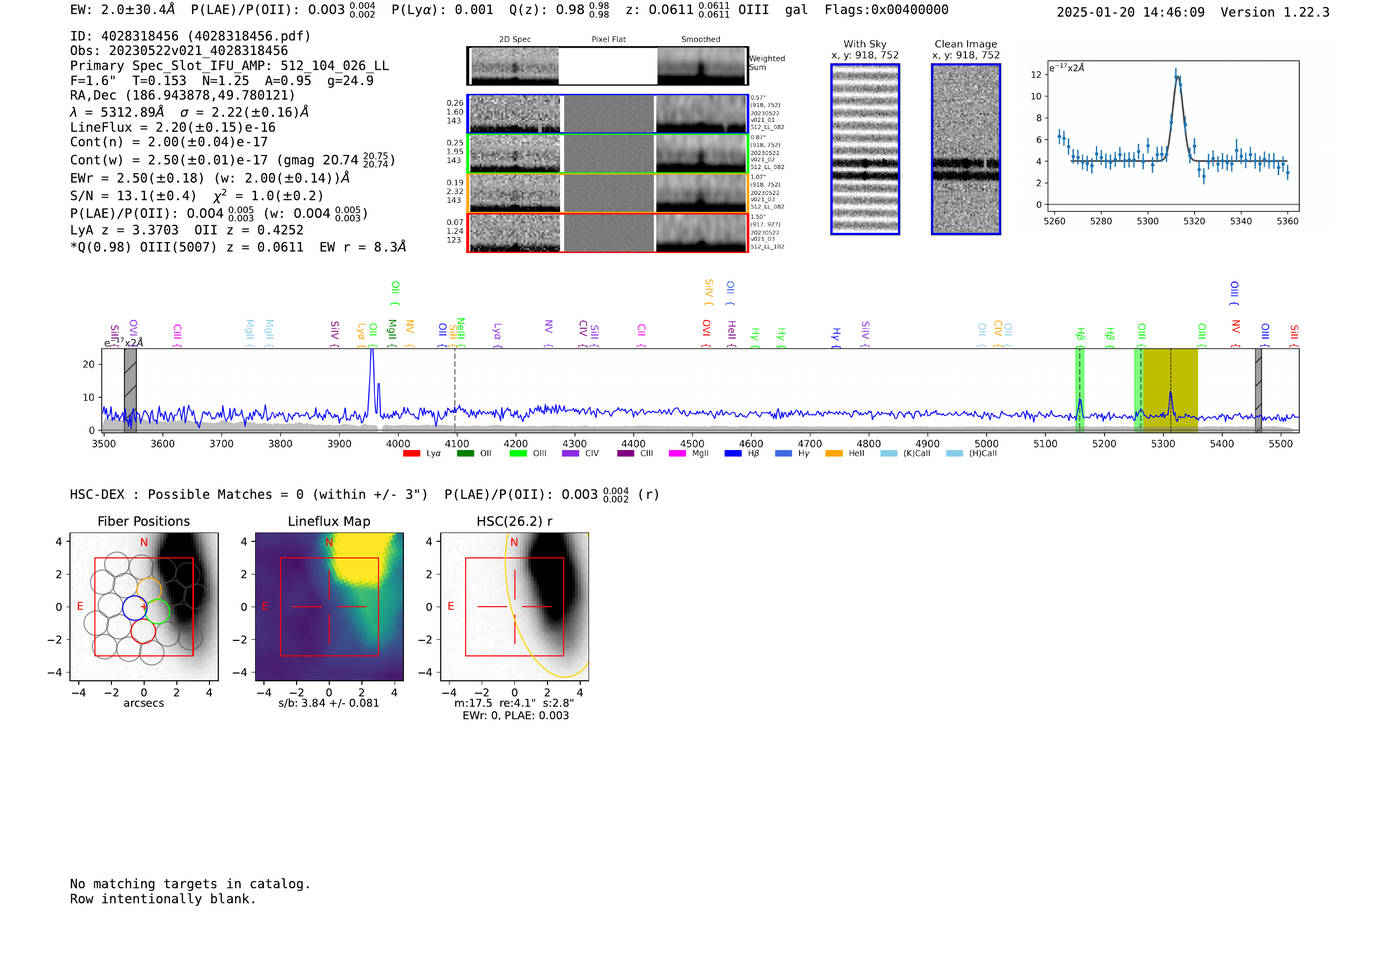Click the Smoothed column header

[701, 40]
